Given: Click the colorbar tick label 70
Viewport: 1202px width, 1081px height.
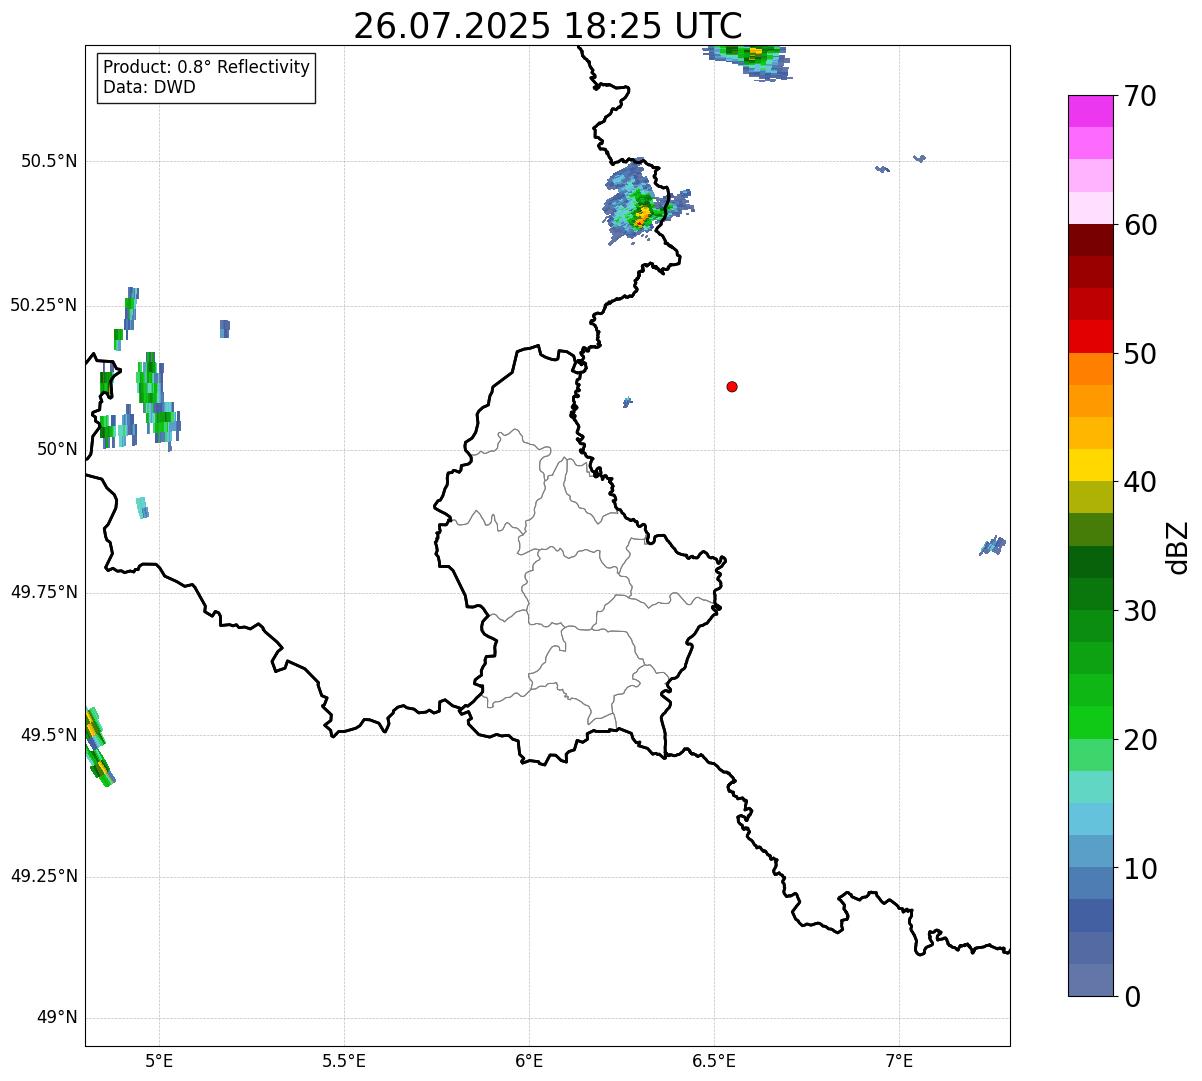Looking at the screenshot, I should [1140, 96].
